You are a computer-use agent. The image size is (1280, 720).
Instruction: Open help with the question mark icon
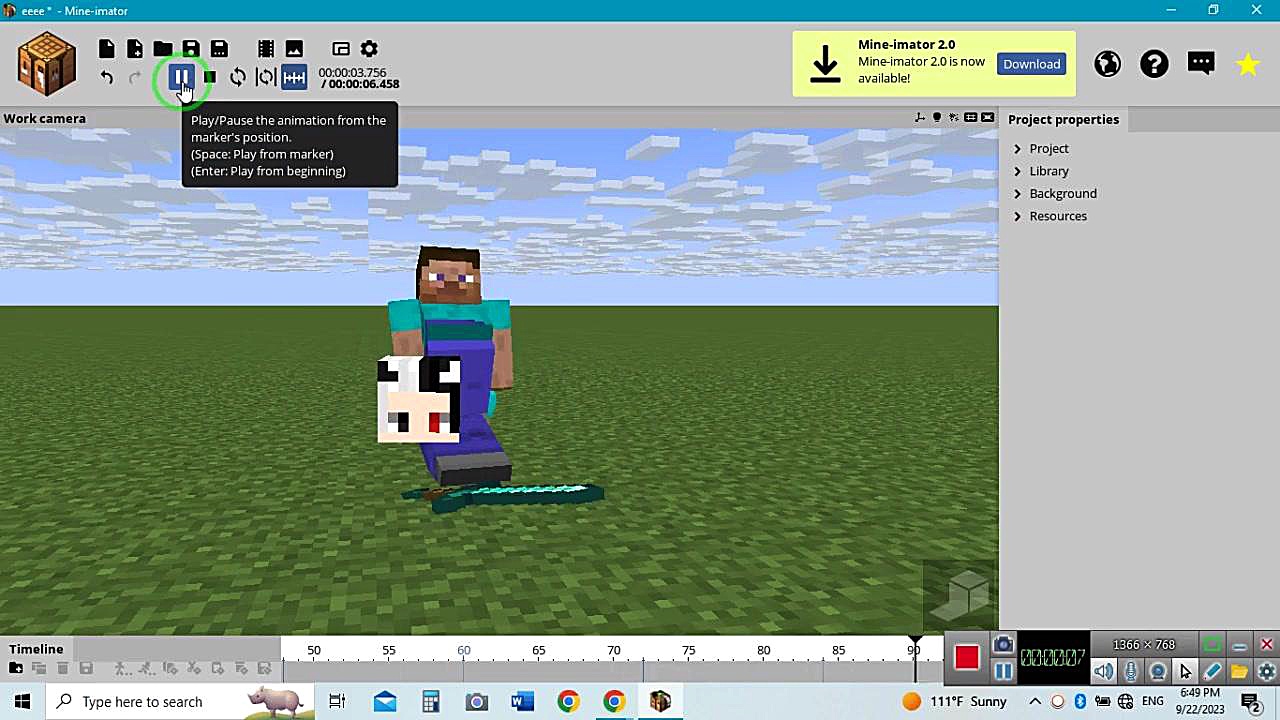(1154, 64)
